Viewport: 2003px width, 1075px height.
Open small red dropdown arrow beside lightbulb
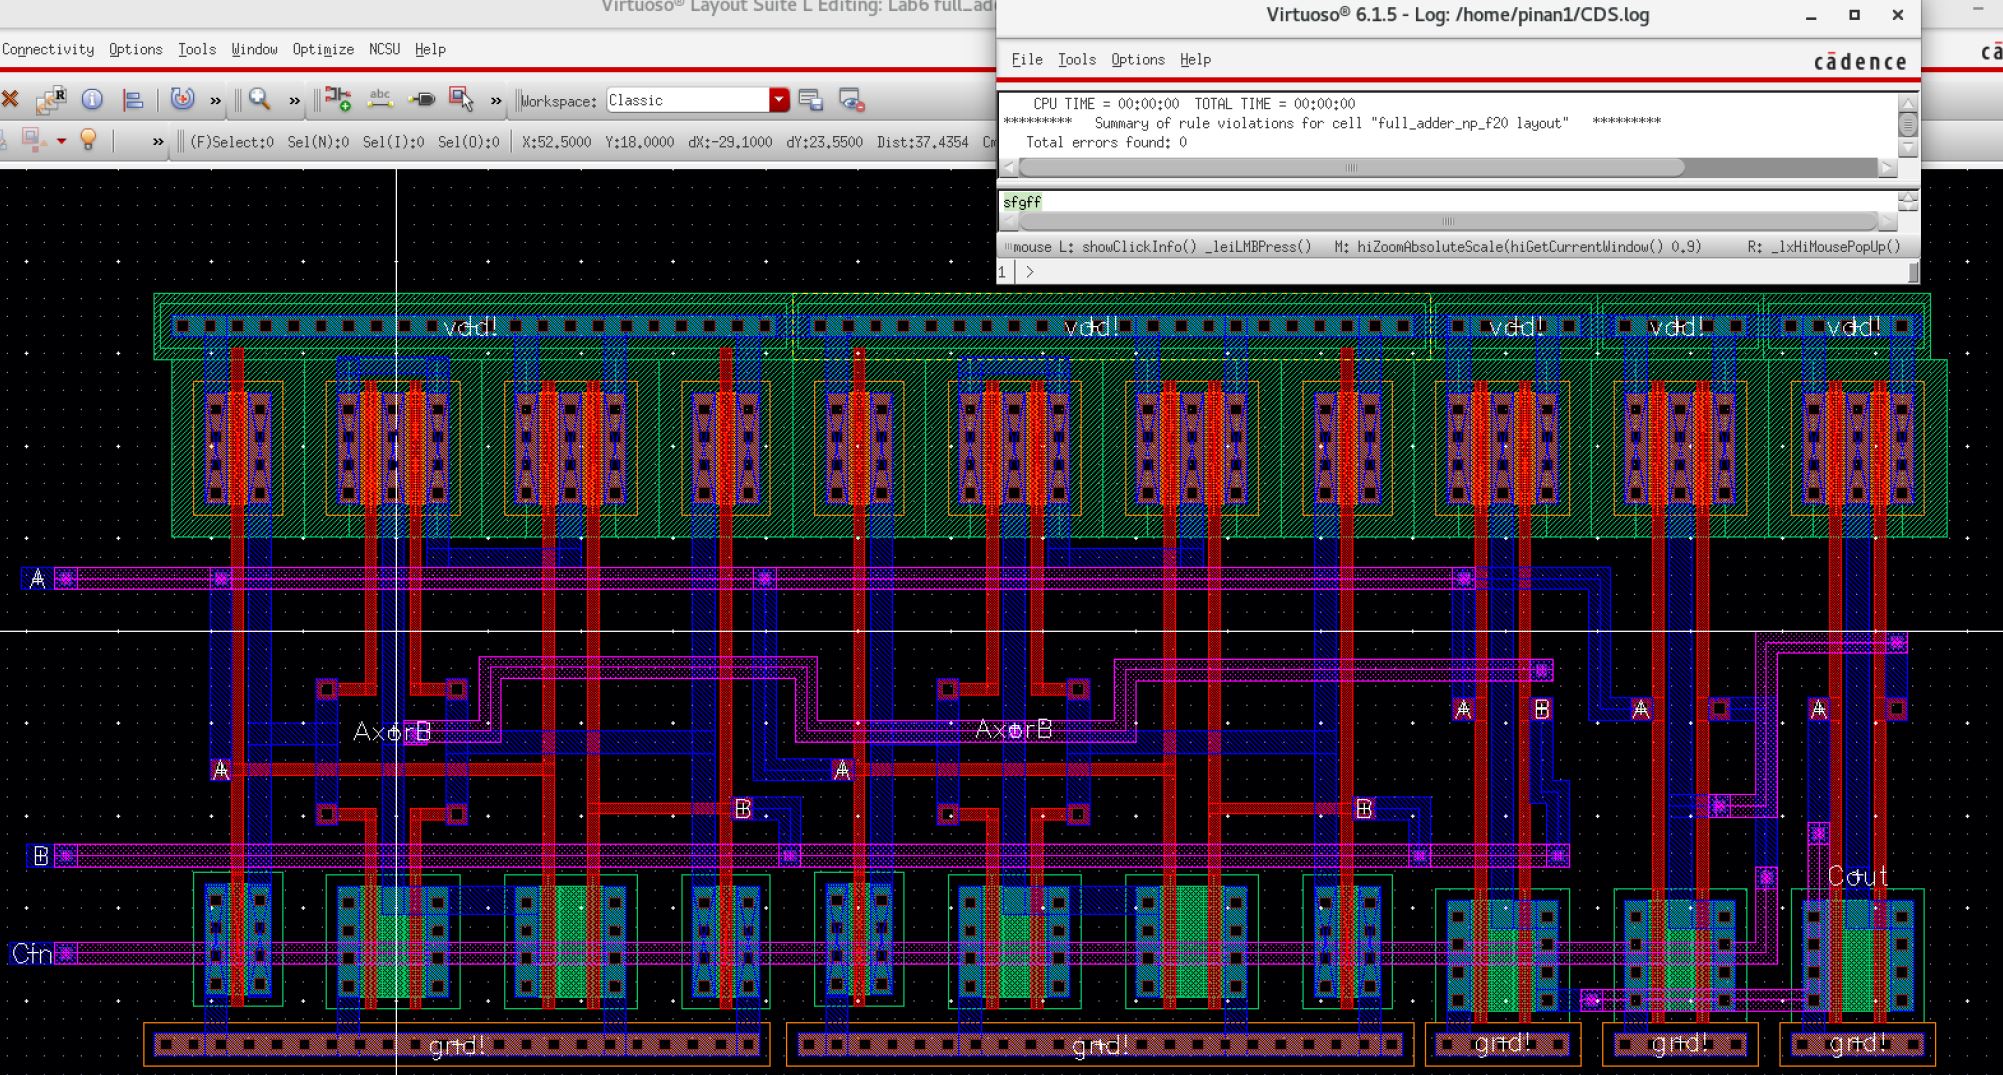61,141
